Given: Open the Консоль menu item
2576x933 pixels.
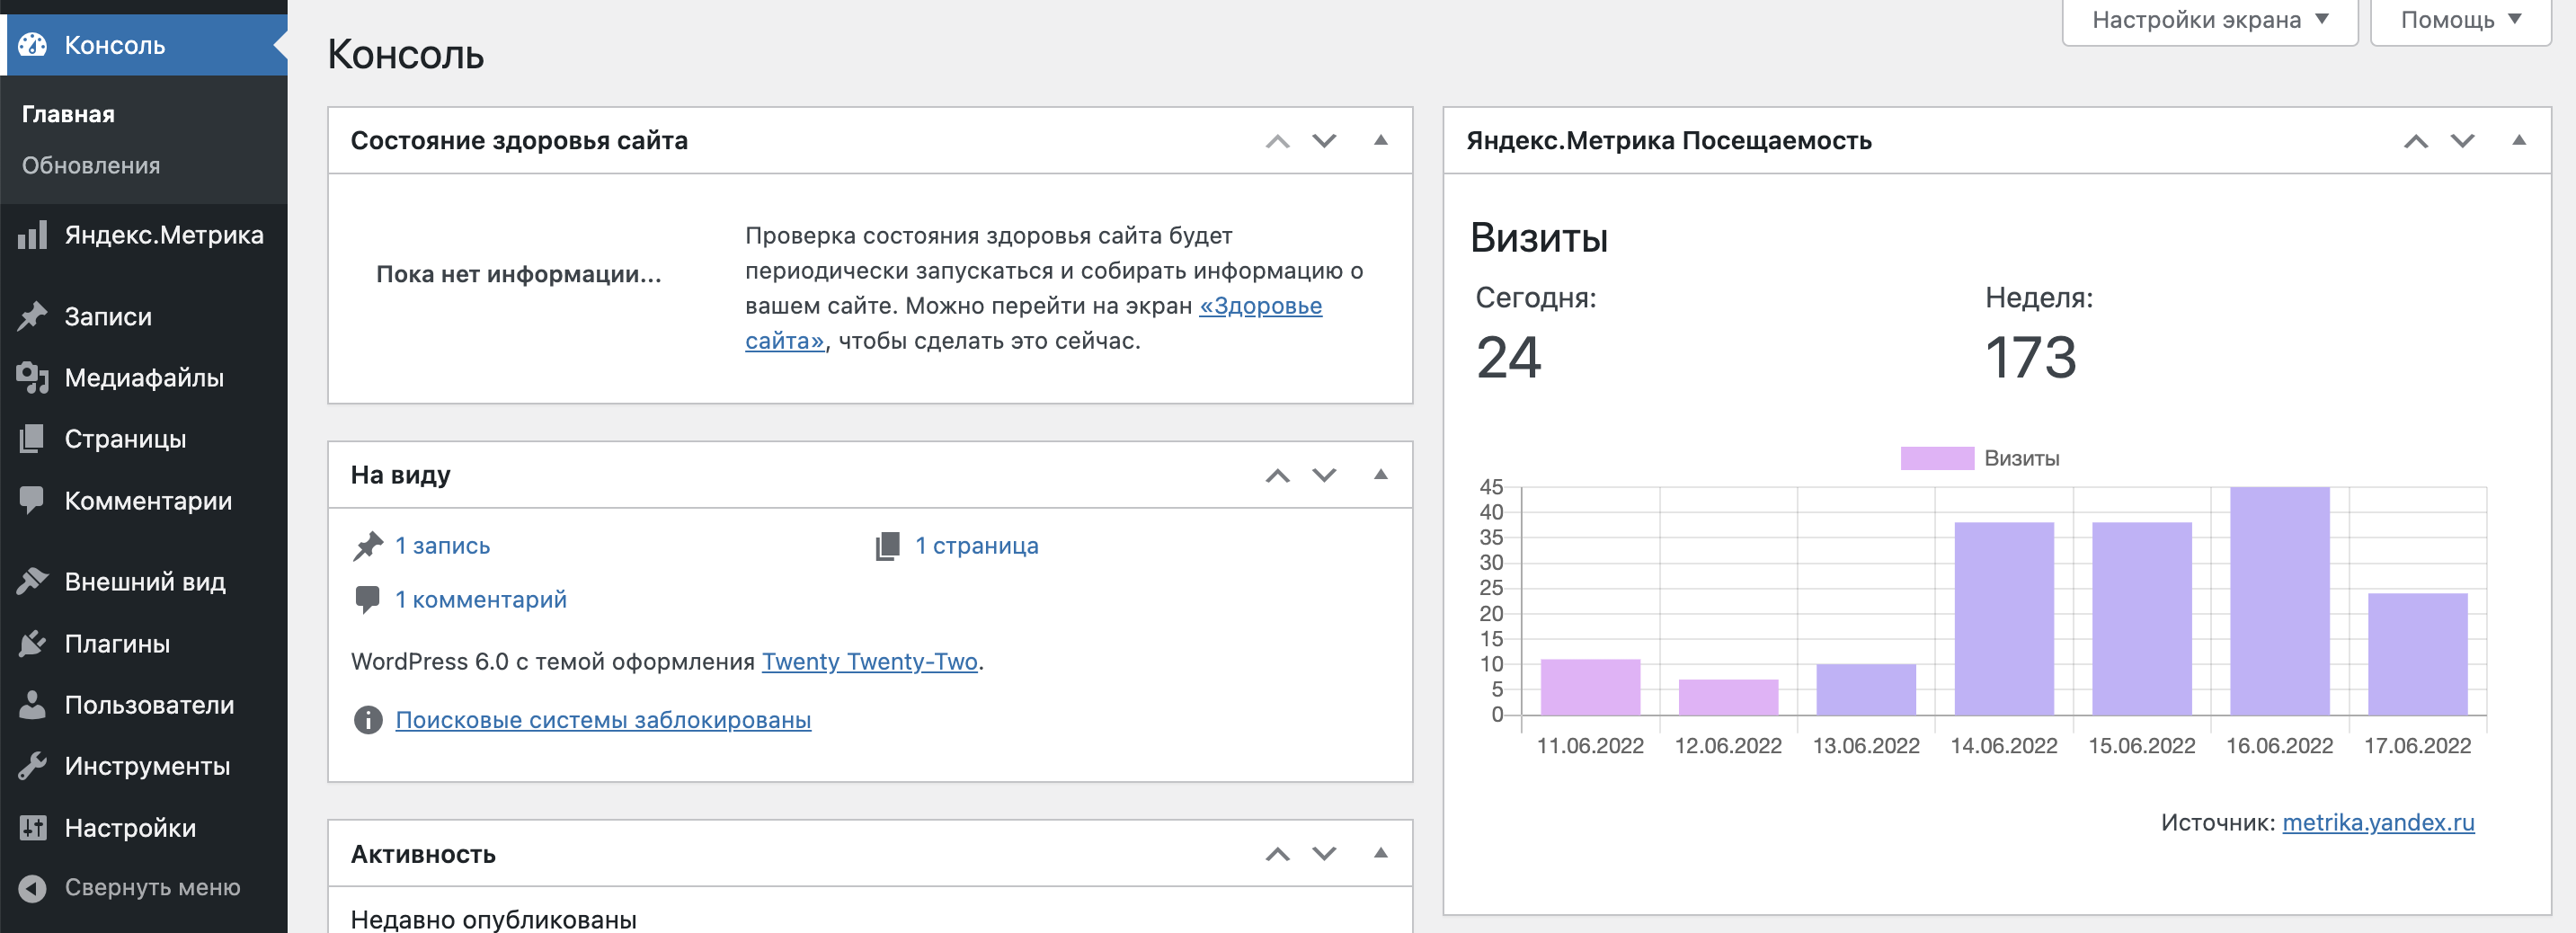Looking at the screenshot, I should coord(144,45).
